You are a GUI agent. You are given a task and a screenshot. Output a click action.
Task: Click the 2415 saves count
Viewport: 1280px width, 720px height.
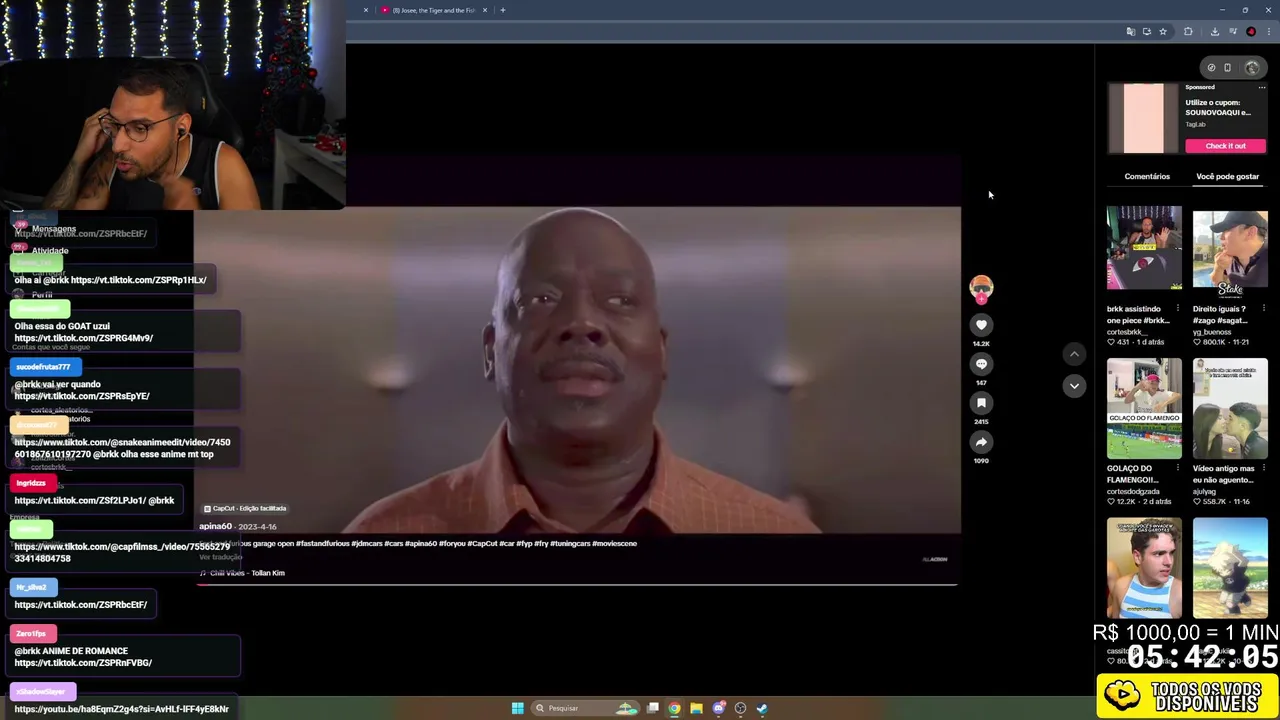point(981,421)
